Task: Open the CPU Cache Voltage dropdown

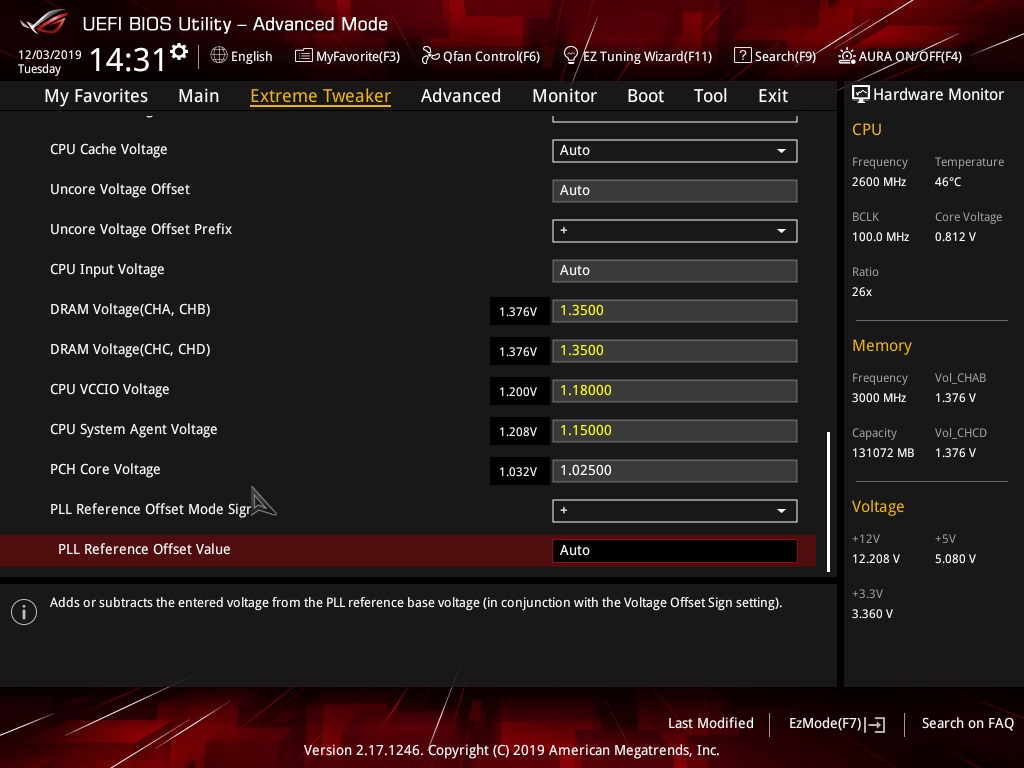Action: (x=675, y=150)
